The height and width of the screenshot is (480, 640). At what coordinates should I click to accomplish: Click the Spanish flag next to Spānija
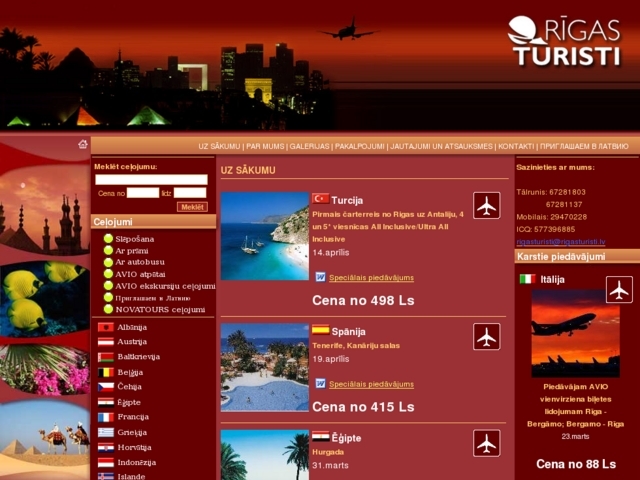click(x=320, y=330)
